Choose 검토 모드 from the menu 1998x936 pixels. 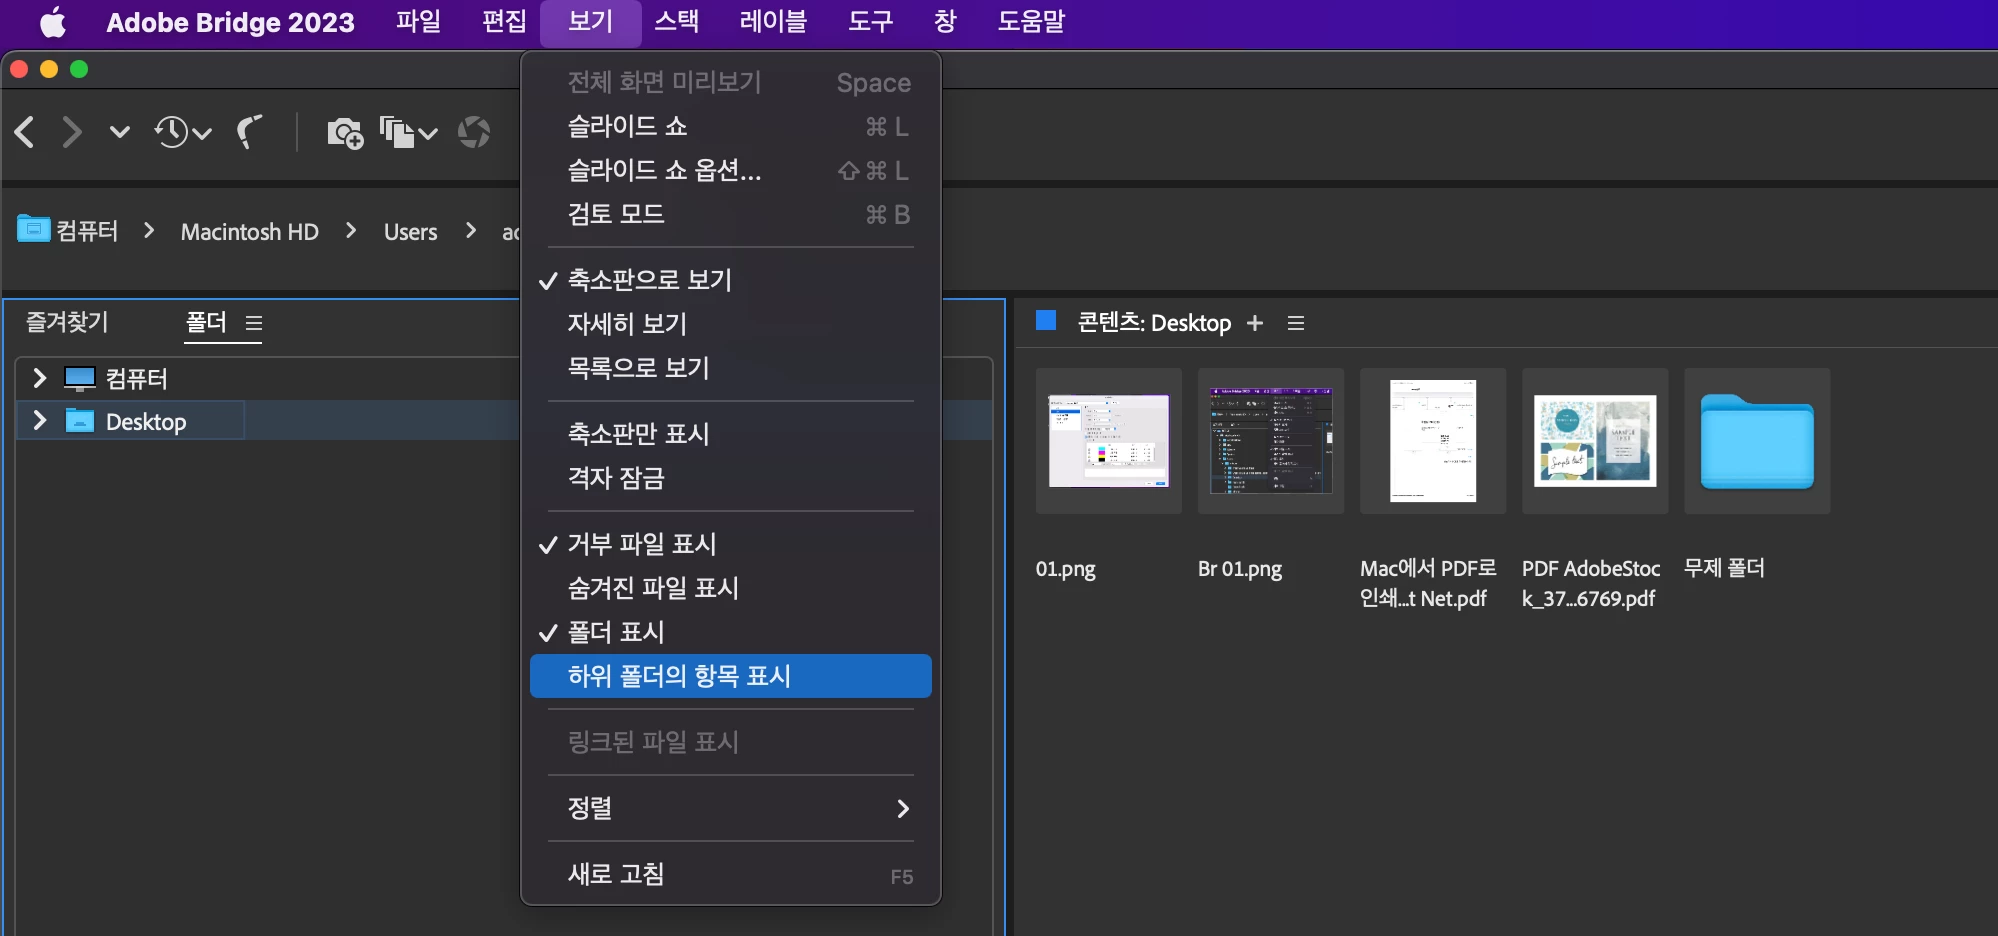[731, 215]
